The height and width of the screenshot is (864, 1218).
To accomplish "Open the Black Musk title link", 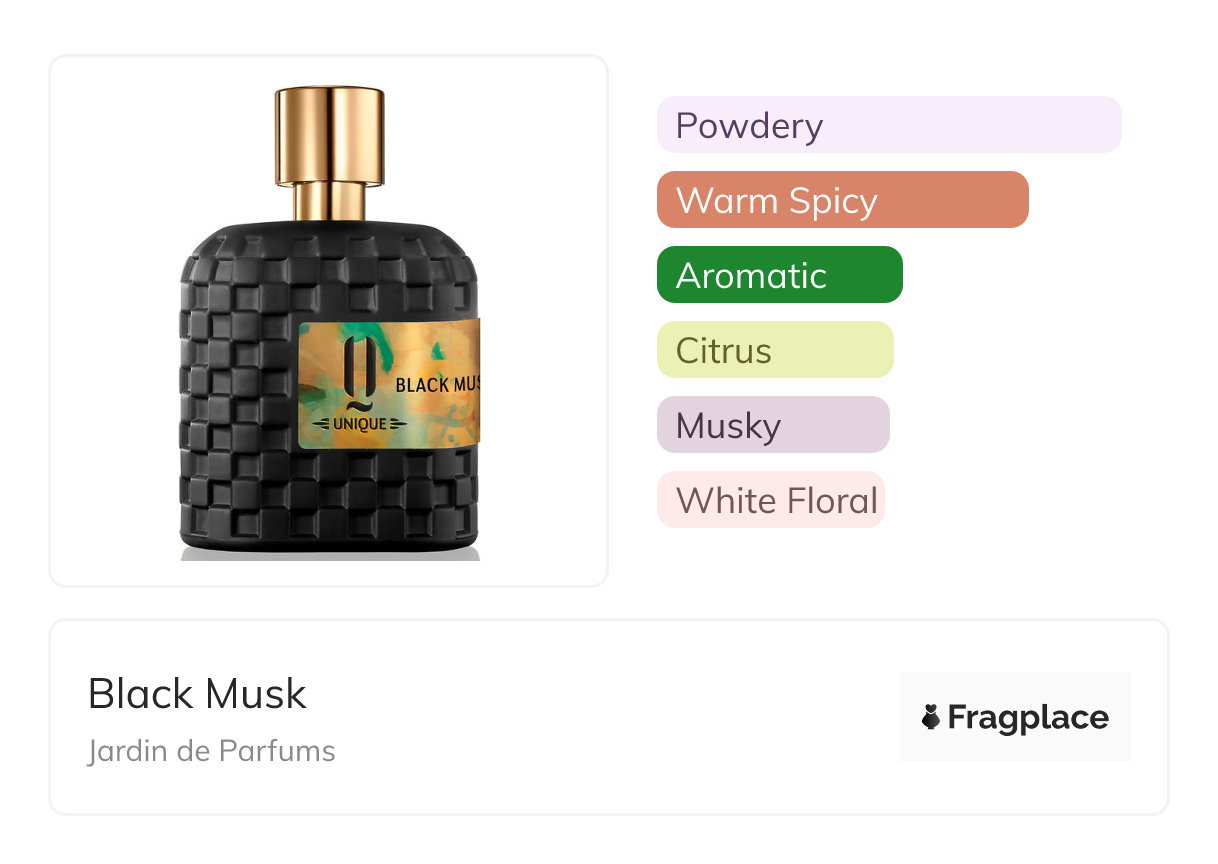I will point(197,693).
